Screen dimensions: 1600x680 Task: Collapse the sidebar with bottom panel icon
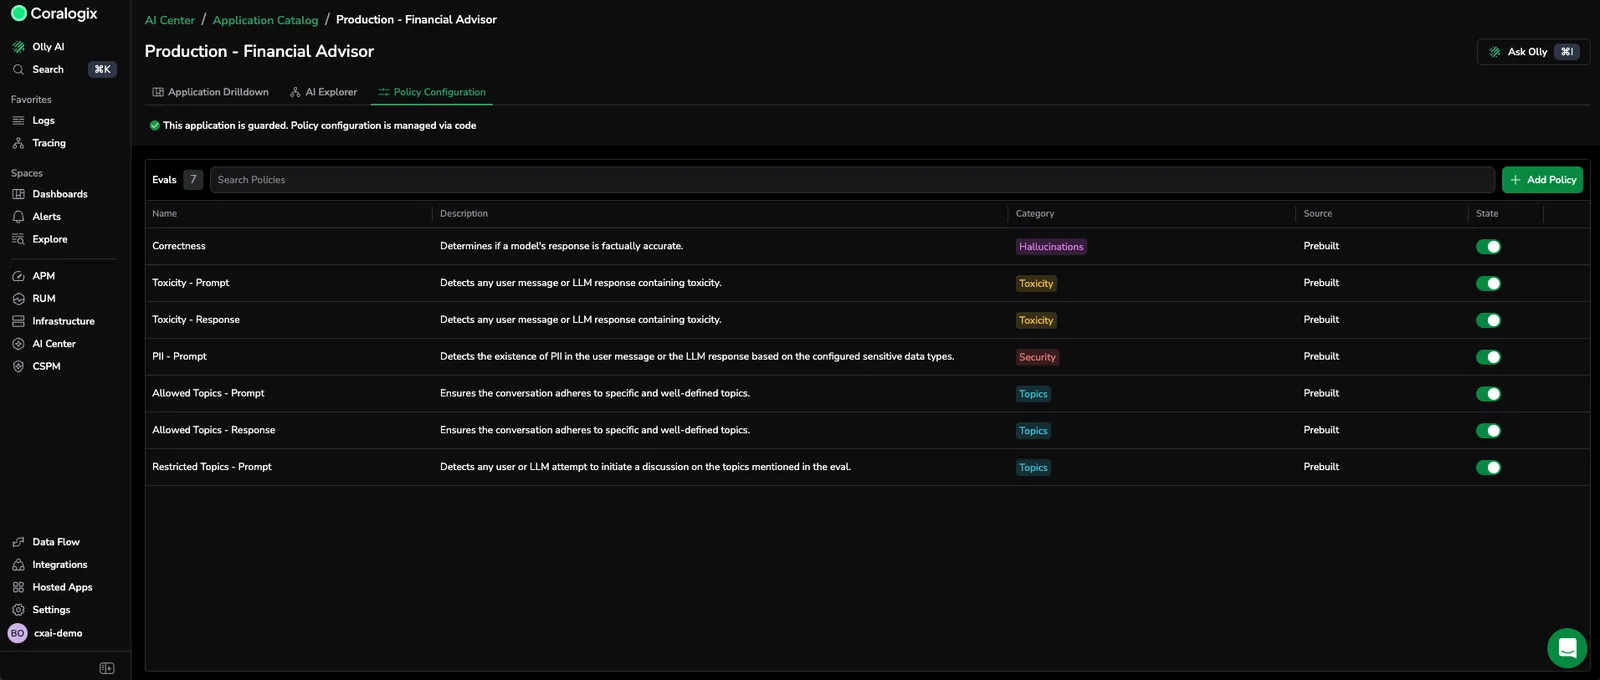pyautogui.click(x=107, y=668)
